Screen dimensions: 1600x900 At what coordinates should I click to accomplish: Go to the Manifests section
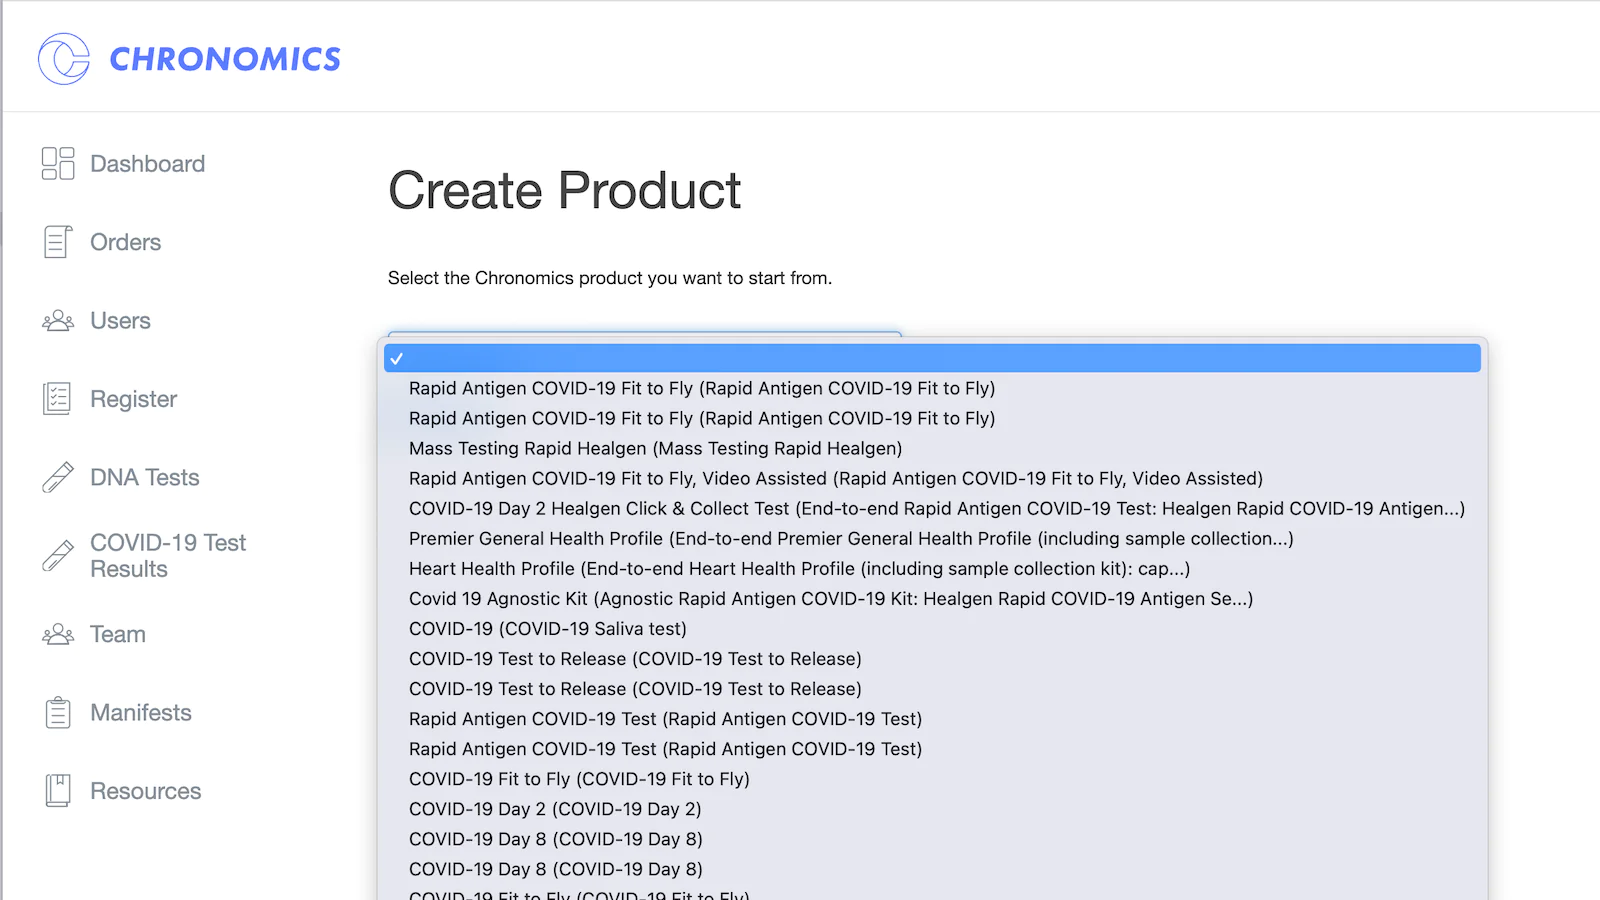click(141, 713)
